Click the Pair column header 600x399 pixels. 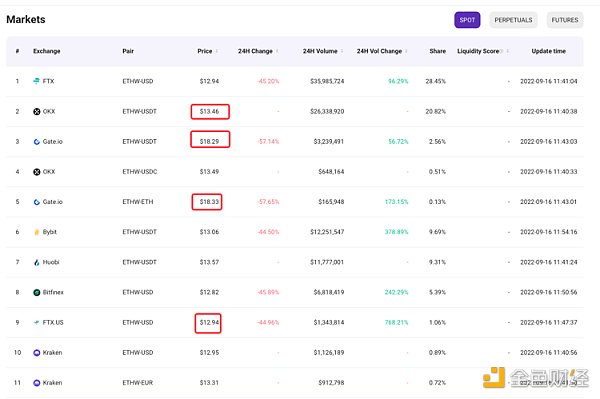pos(128,51)
